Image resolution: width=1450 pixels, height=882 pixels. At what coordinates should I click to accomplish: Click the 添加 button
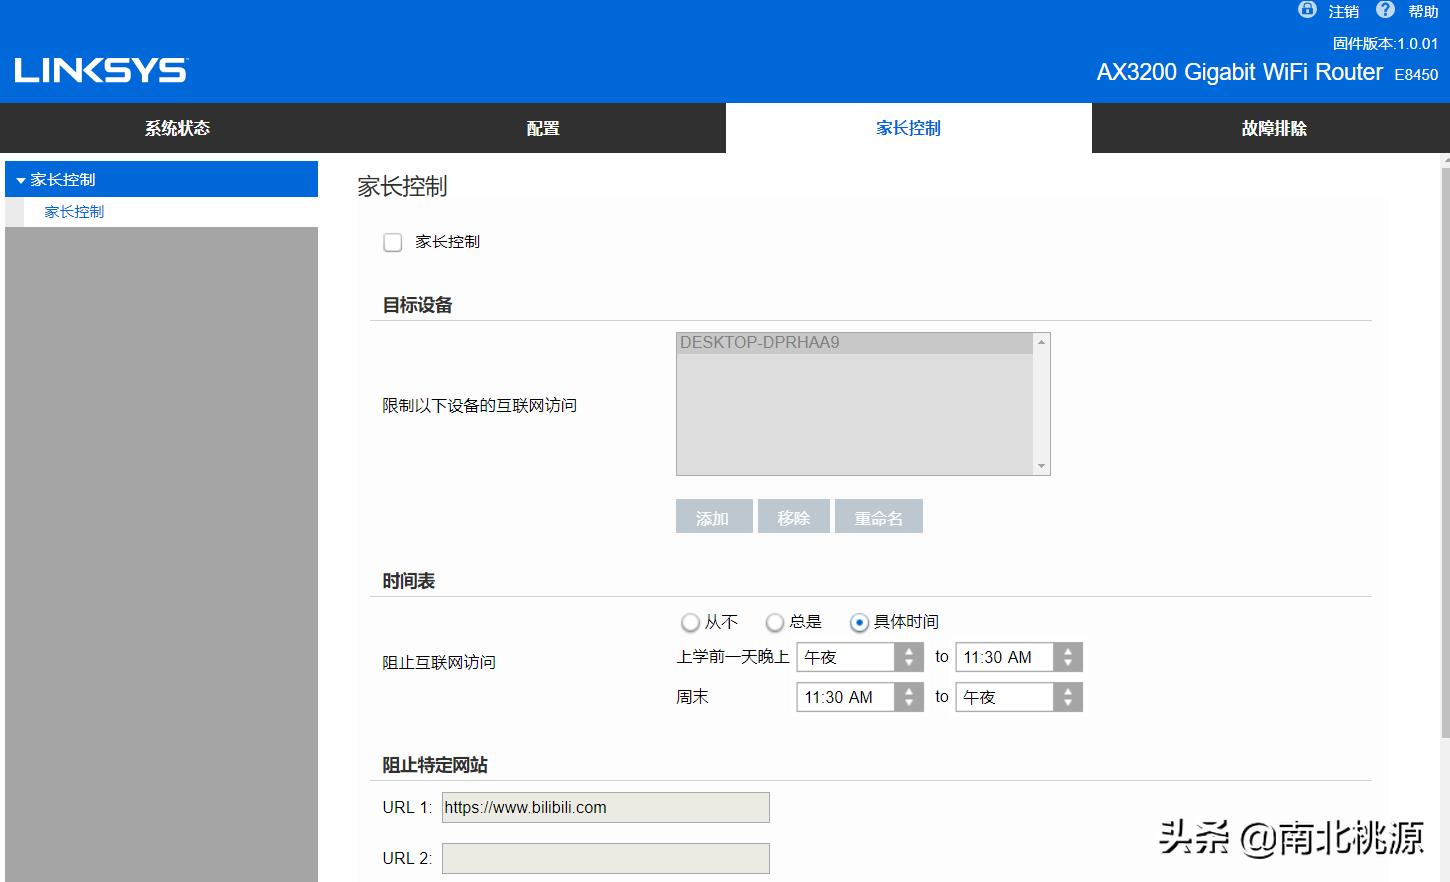713,516
